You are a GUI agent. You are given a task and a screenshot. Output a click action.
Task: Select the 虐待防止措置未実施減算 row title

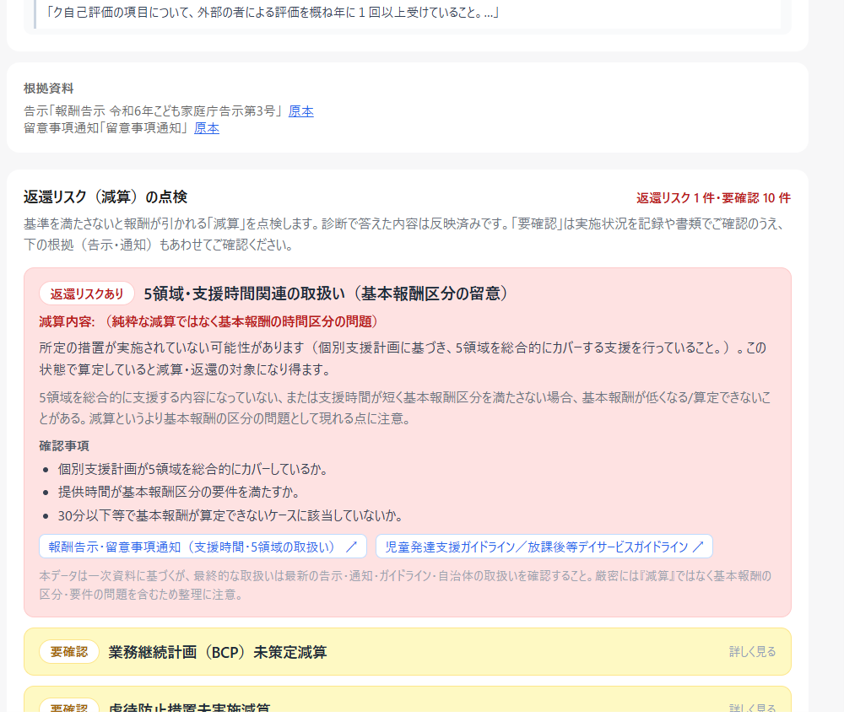tap(189, 708)
